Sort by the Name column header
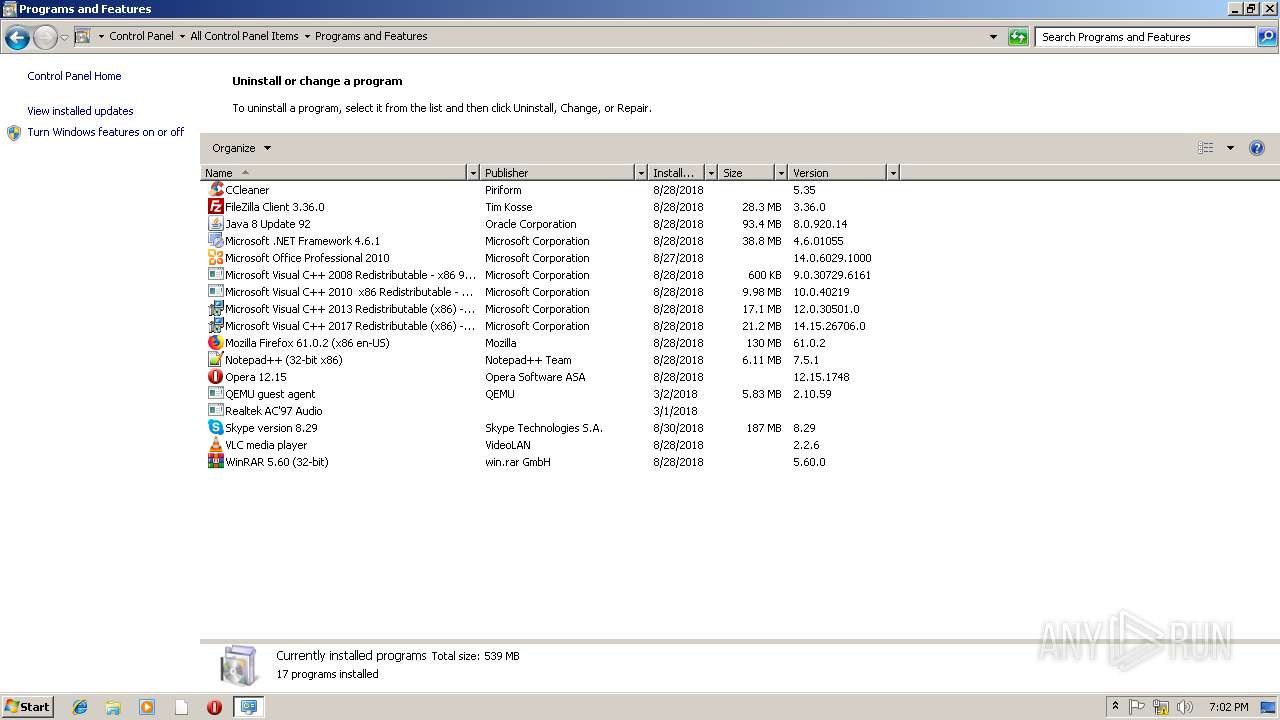Image resolution: width=1280 pixels, height=720 pixels. click(334, 173)
